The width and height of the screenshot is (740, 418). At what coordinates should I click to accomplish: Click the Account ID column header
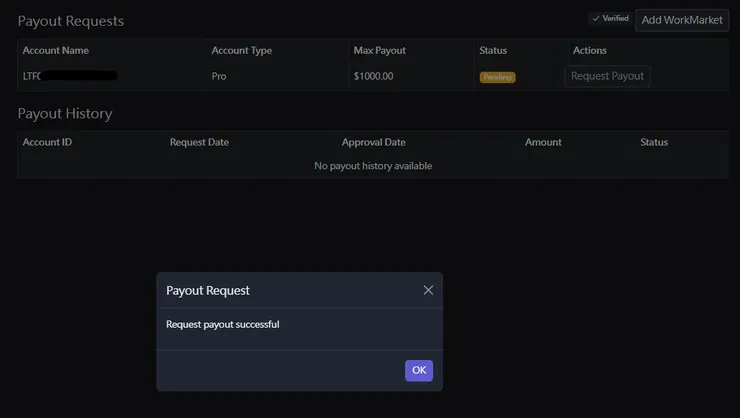(x=47, y=142)
